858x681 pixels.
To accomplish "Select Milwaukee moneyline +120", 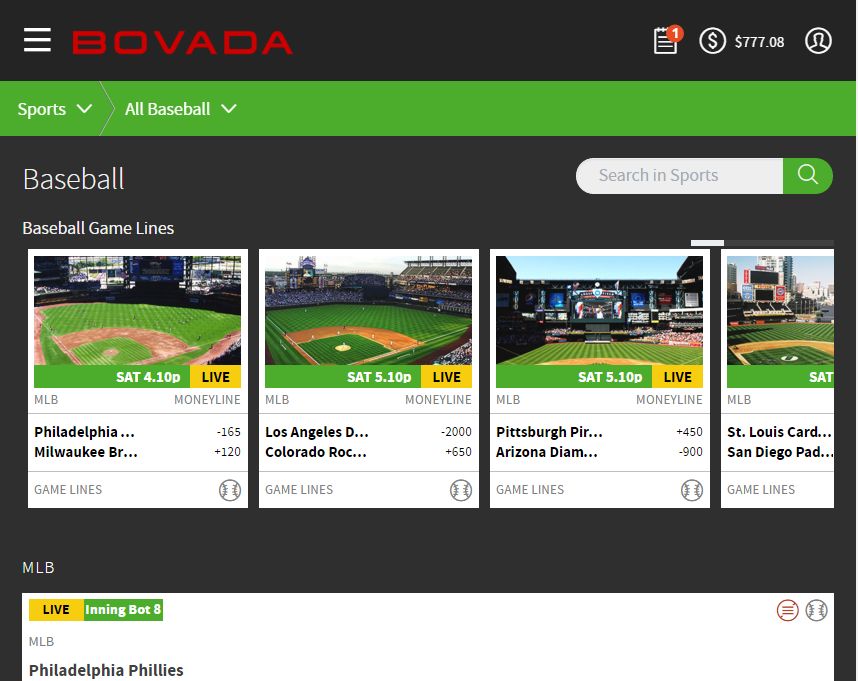I will pos(227,452).
